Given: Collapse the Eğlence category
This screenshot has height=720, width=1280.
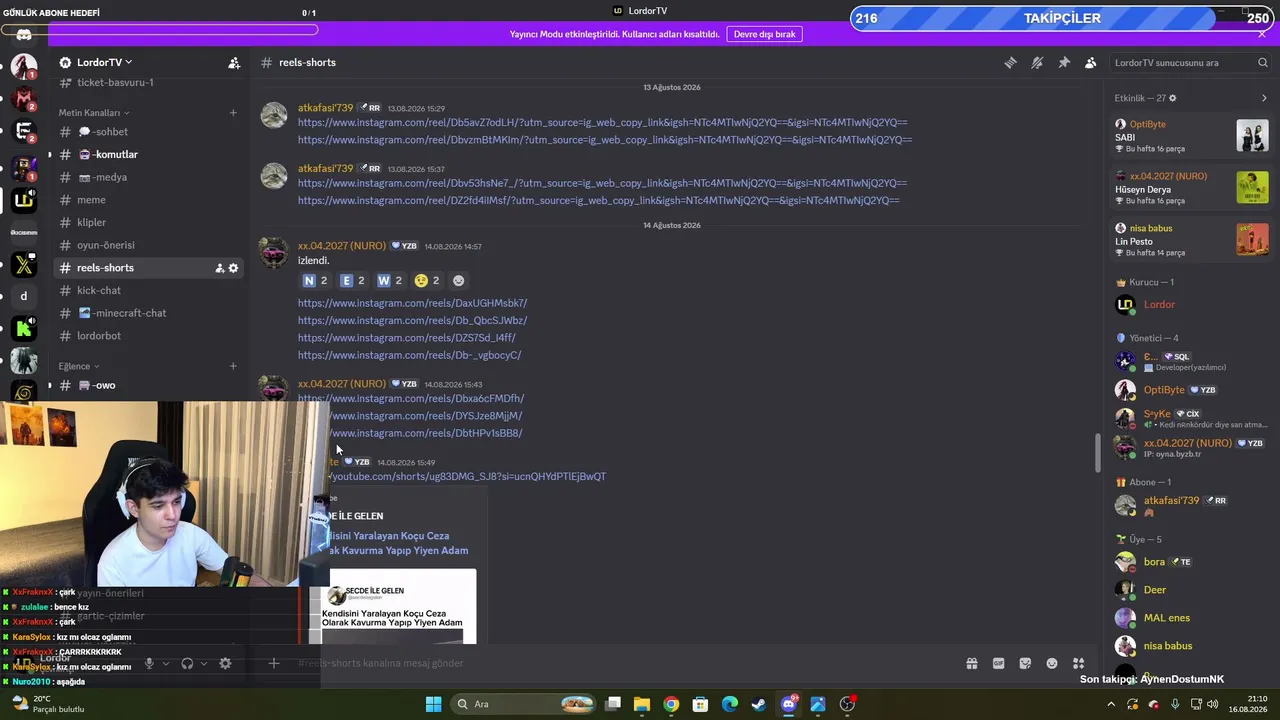Looking at the screenshot, I should tap(79, 366).
